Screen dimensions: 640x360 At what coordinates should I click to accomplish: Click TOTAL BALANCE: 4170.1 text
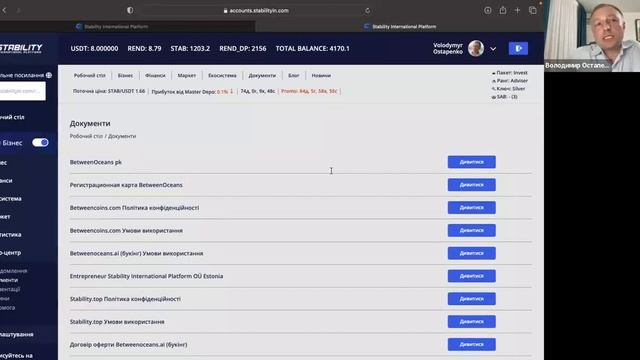pos(312,49)
